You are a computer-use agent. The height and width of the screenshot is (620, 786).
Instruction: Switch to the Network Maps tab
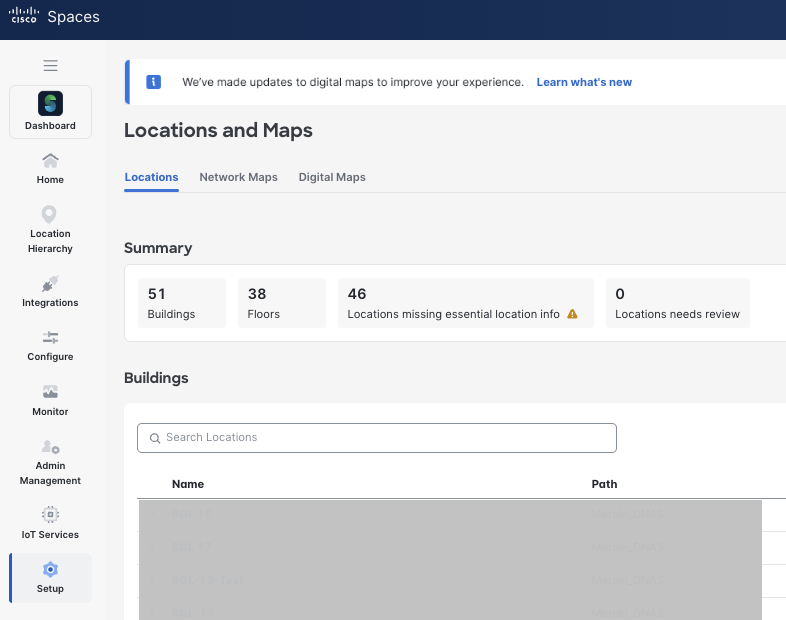[238, 177]
